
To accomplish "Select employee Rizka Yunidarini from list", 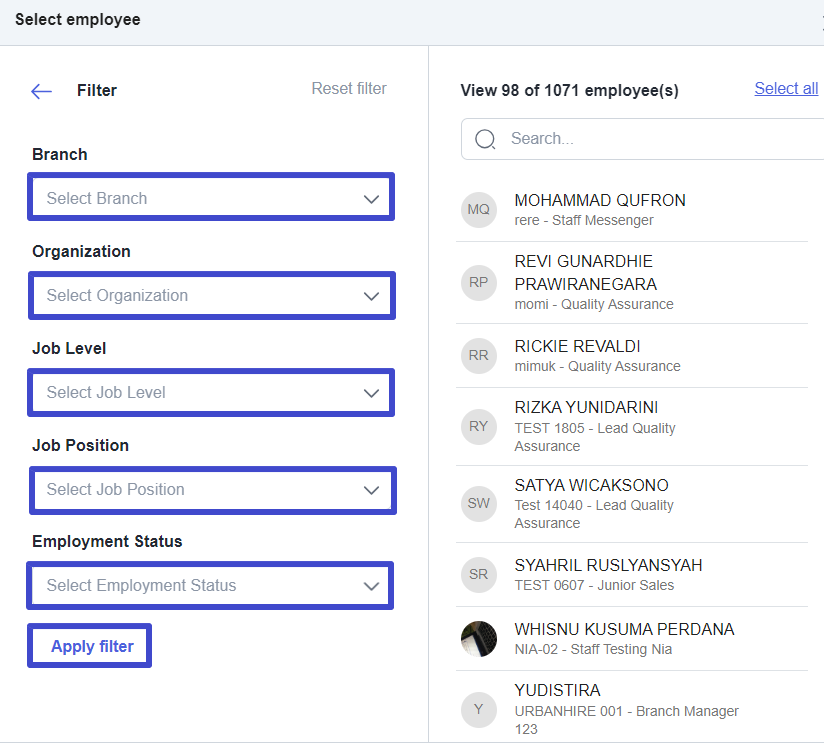I will click(586, 408).
